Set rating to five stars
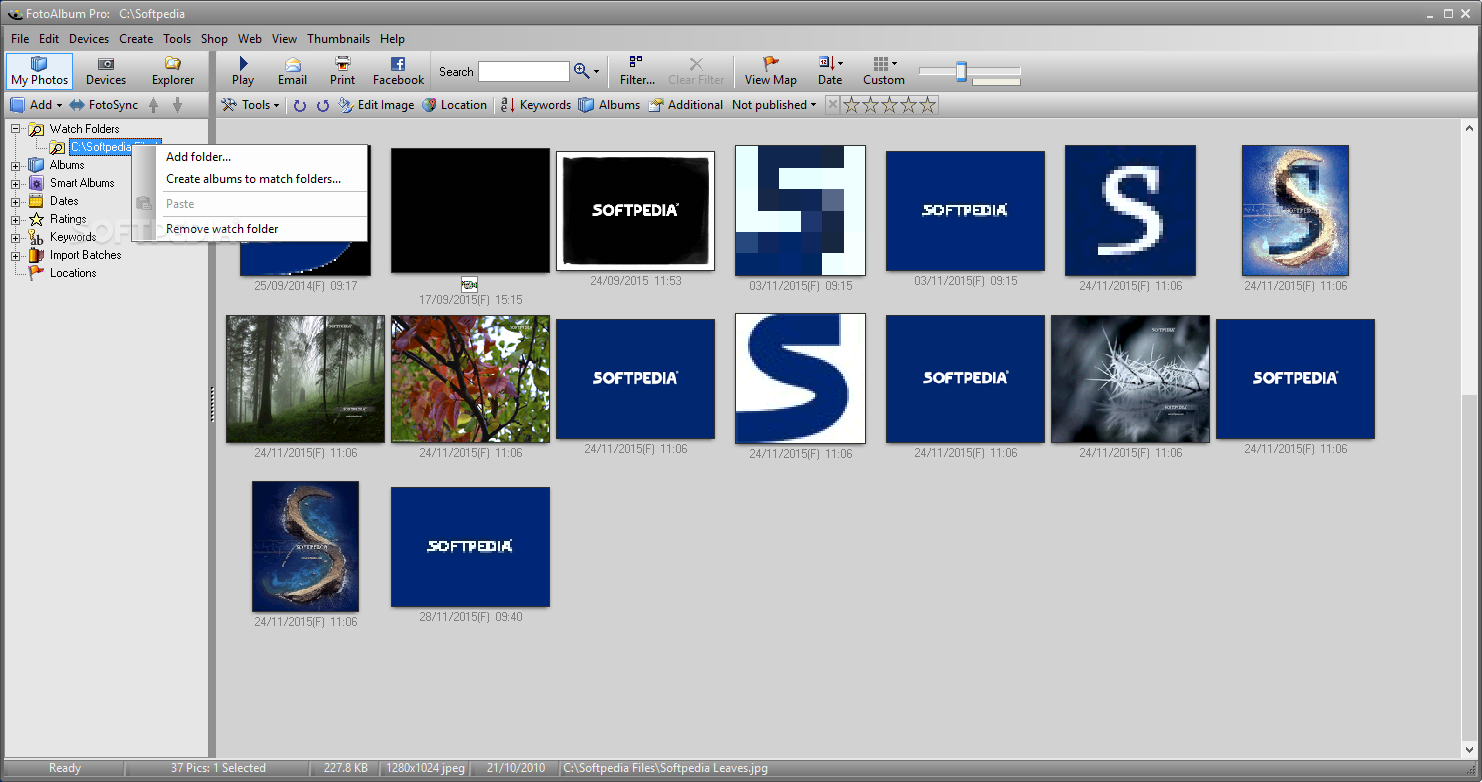The height and width of the screenshot is (782, 1482). [x=928, y=105]
